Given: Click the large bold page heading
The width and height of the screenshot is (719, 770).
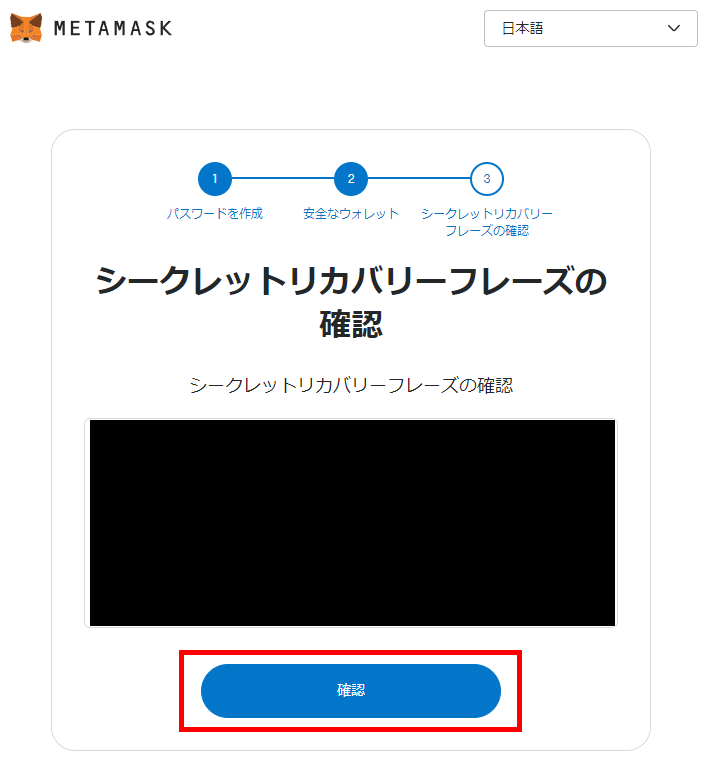Looking at the screenshot, I should (351, 302).
